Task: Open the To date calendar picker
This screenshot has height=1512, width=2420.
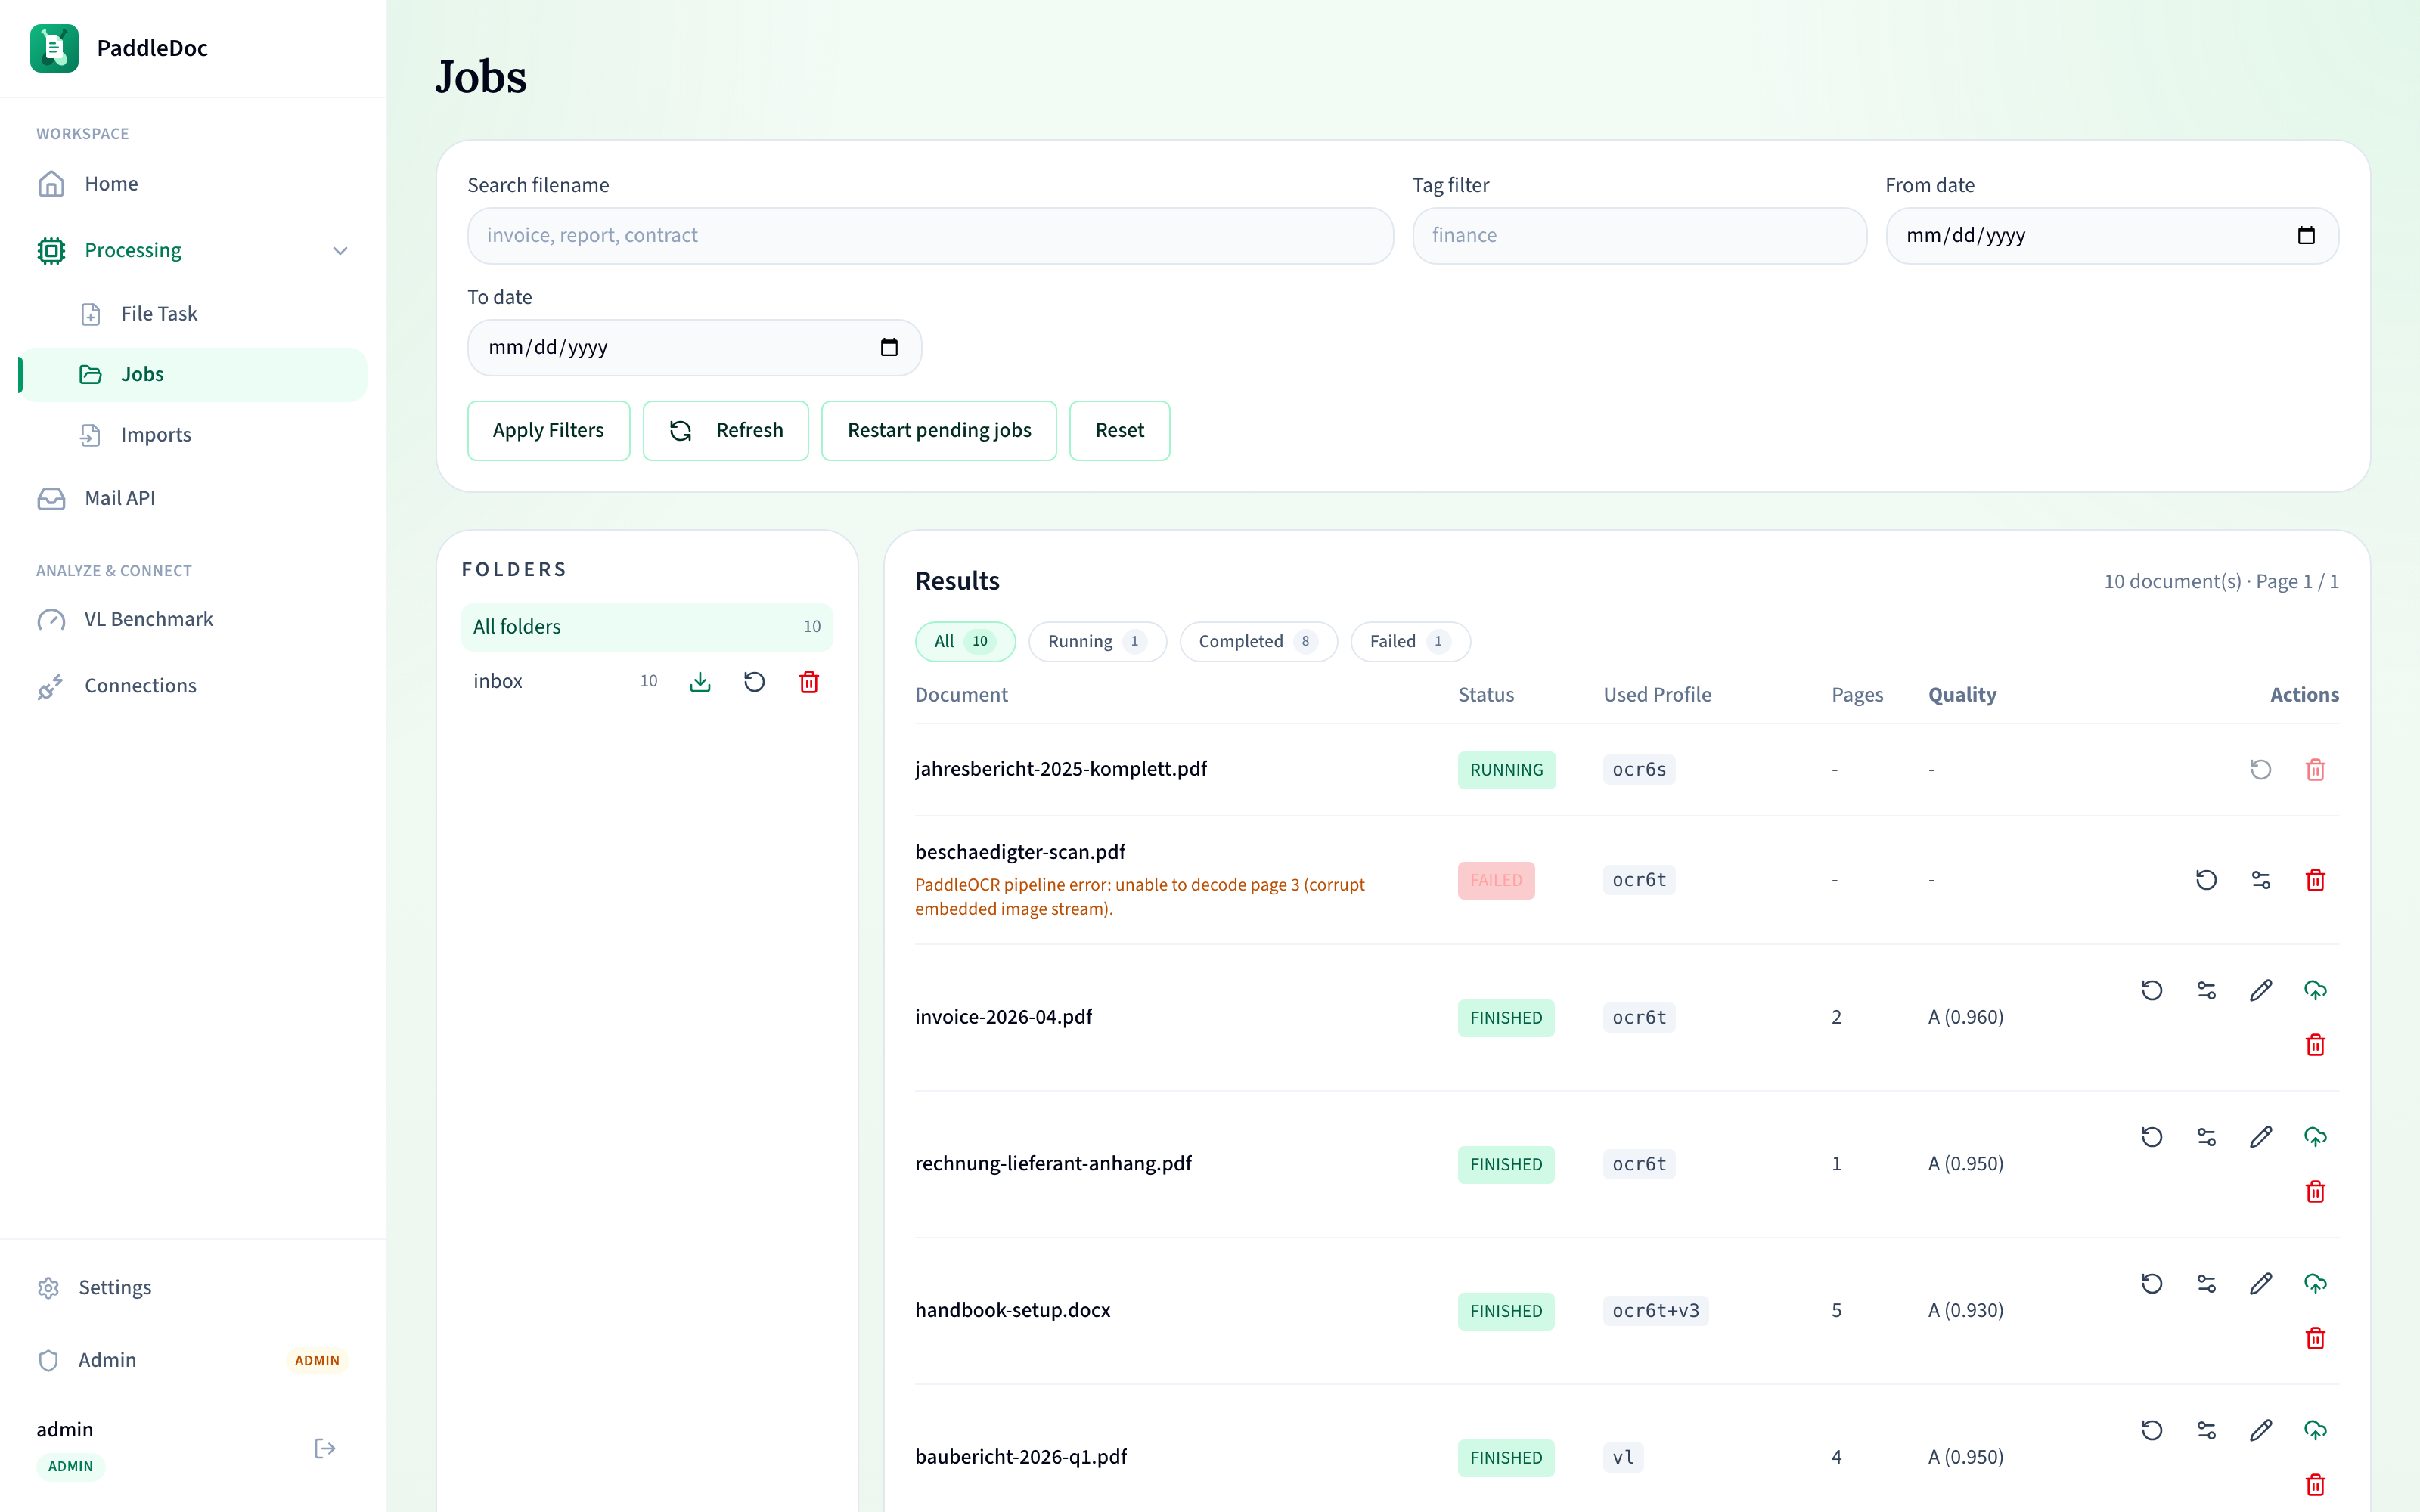Action: click(889, 348)
